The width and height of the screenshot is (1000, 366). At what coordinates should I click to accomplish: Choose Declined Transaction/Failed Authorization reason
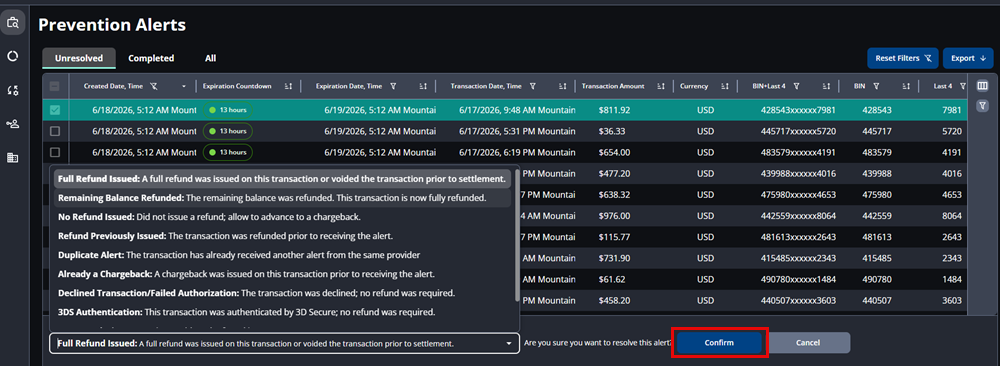(x=282, y=293)
